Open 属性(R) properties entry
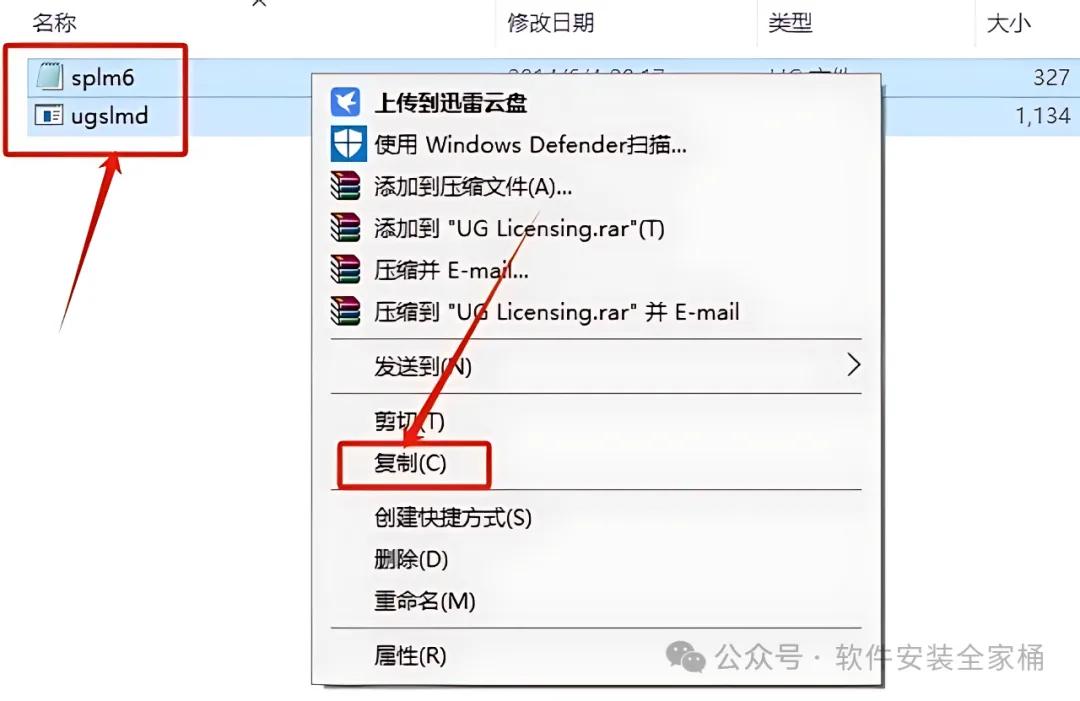The height and width of the screenshot is (701, 1080). (x=410, y=656)
